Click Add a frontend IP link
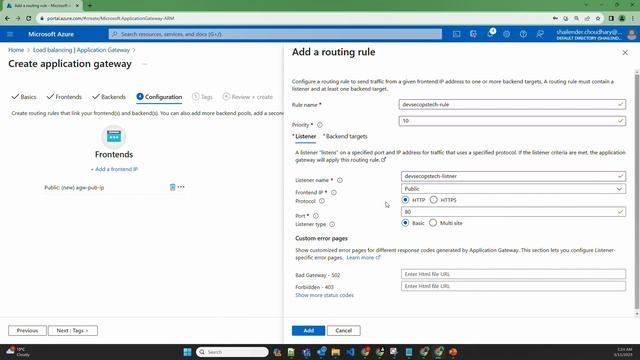The height and width of the screenshot is (360, 640). pyautogui.click(x=114, y=169)
